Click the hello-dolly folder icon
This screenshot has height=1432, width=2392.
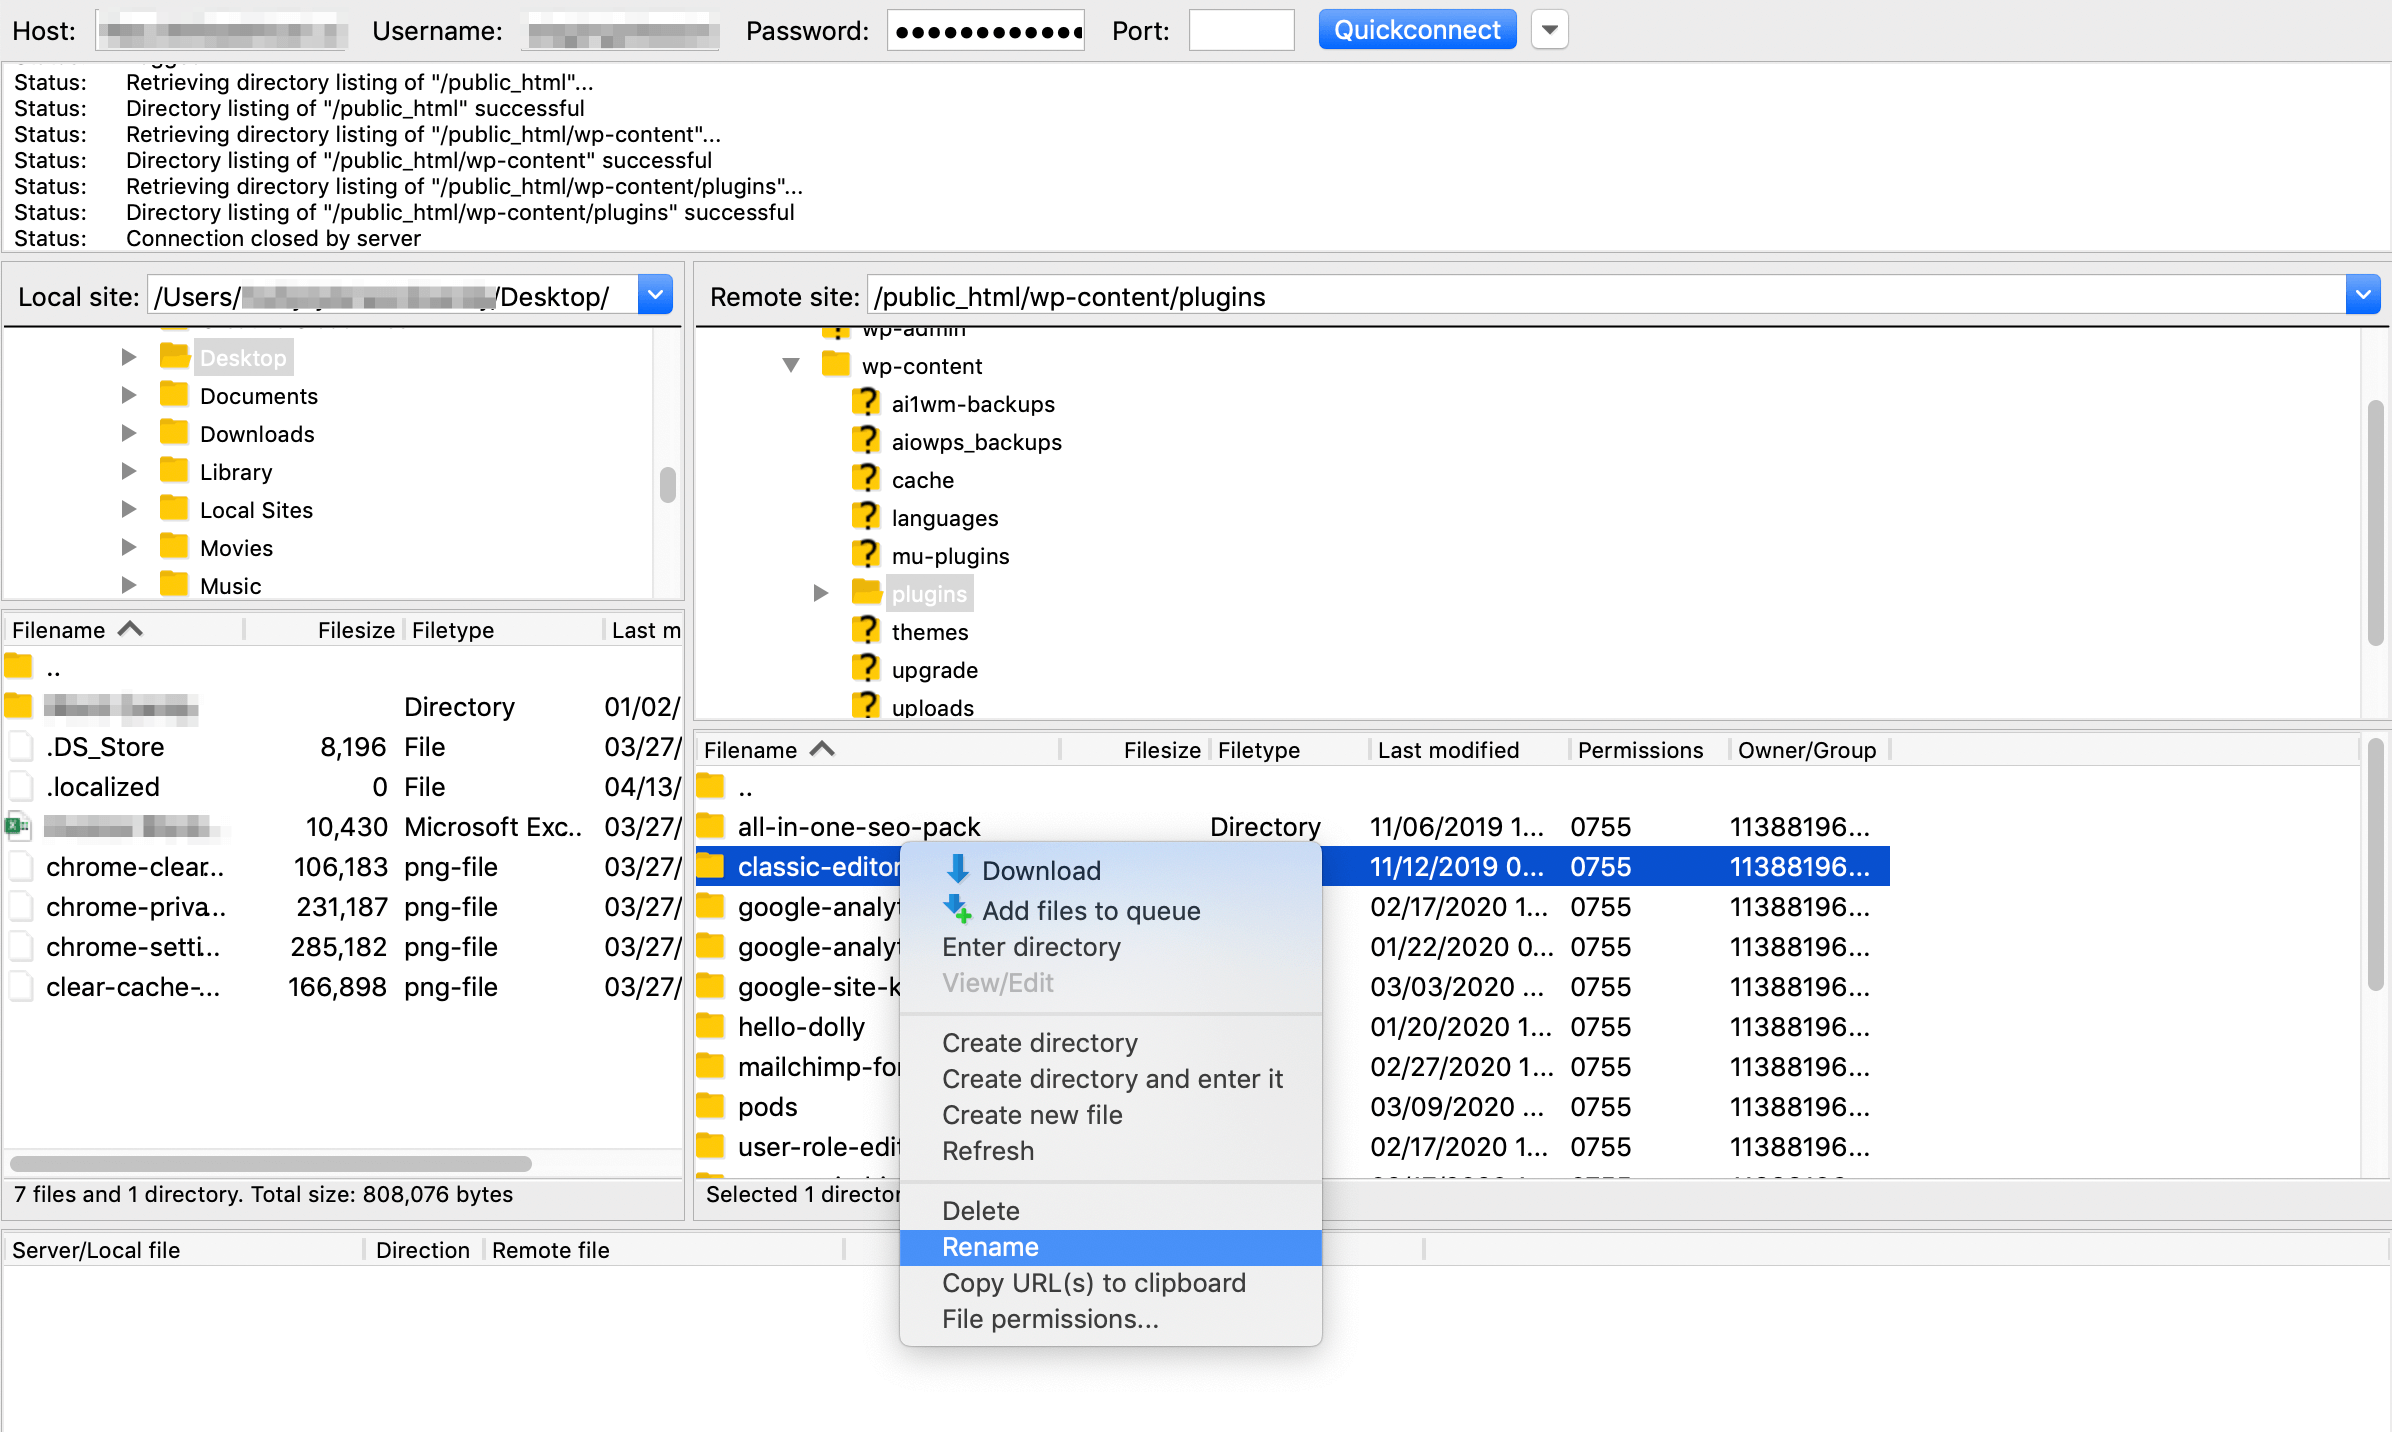pyautogui.click(x=710, y=1026)
